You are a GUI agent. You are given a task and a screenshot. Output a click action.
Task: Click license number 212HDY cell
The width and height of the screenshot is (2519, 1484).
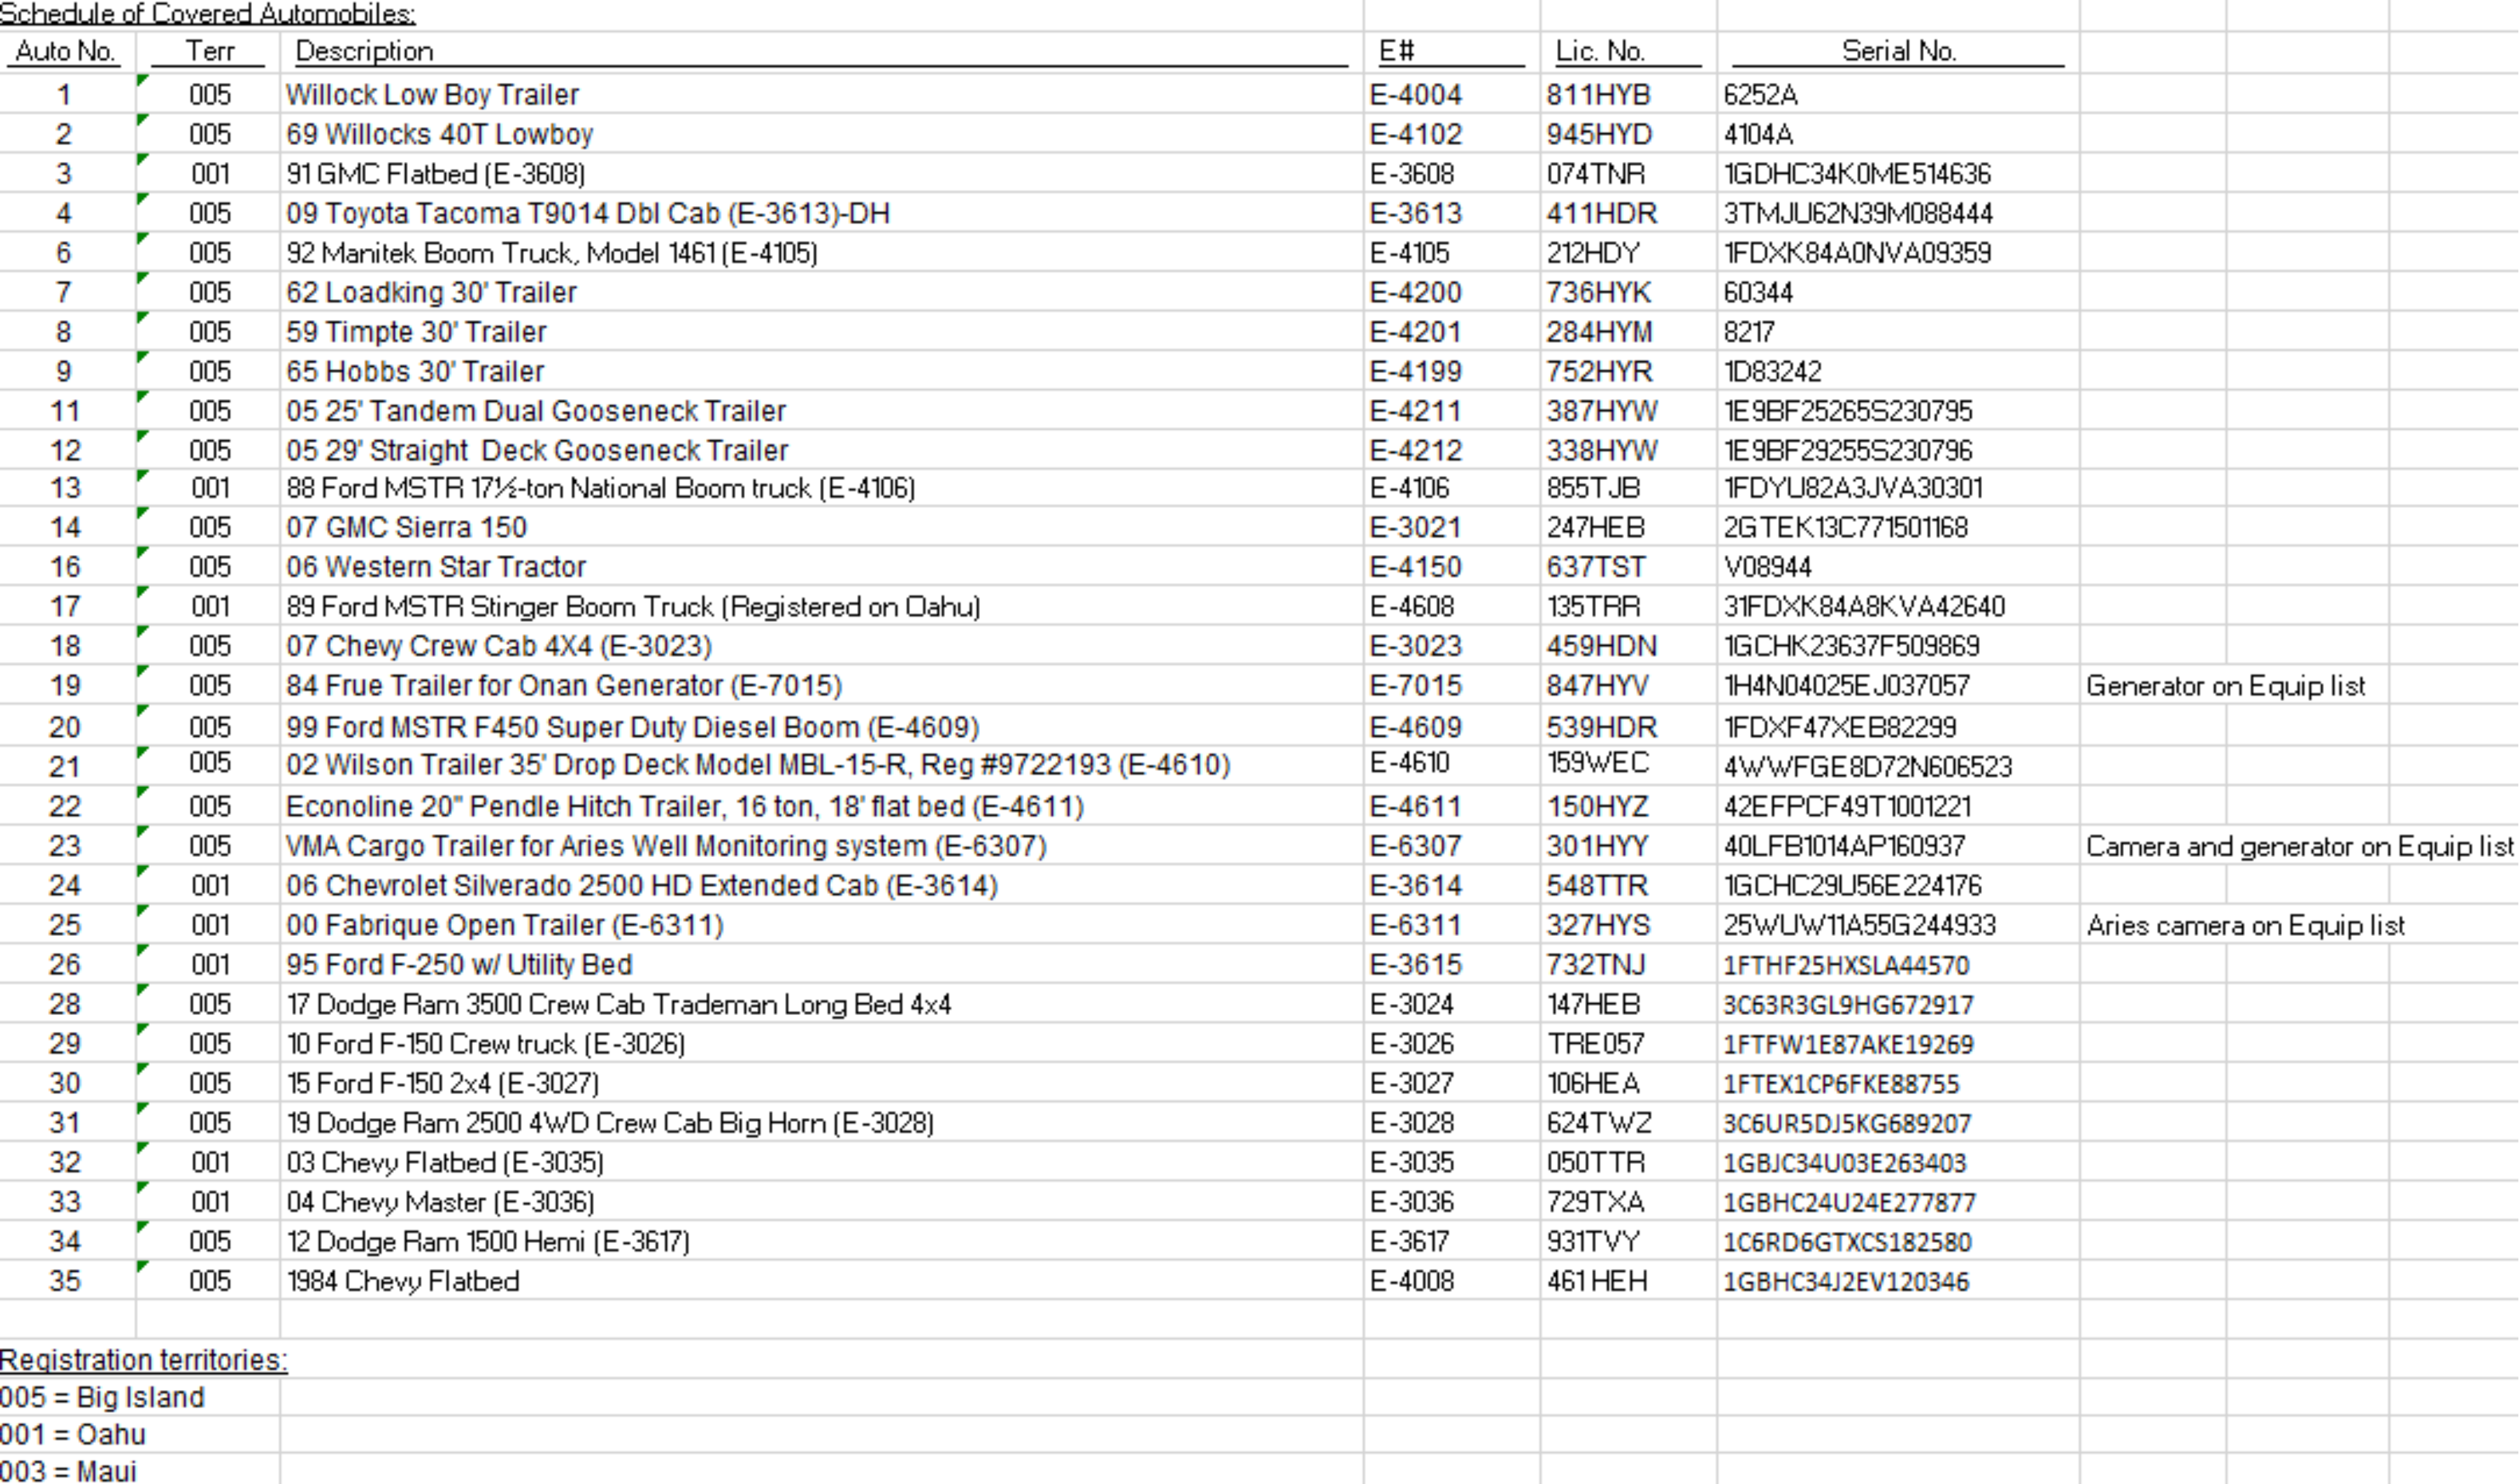(x=1593, y=253)
